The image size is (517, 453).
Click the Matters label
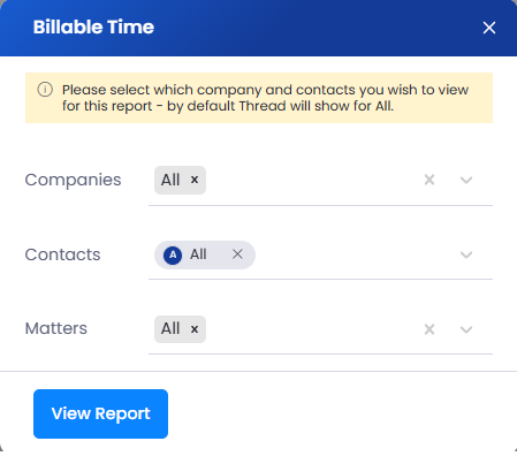[56, 328]
